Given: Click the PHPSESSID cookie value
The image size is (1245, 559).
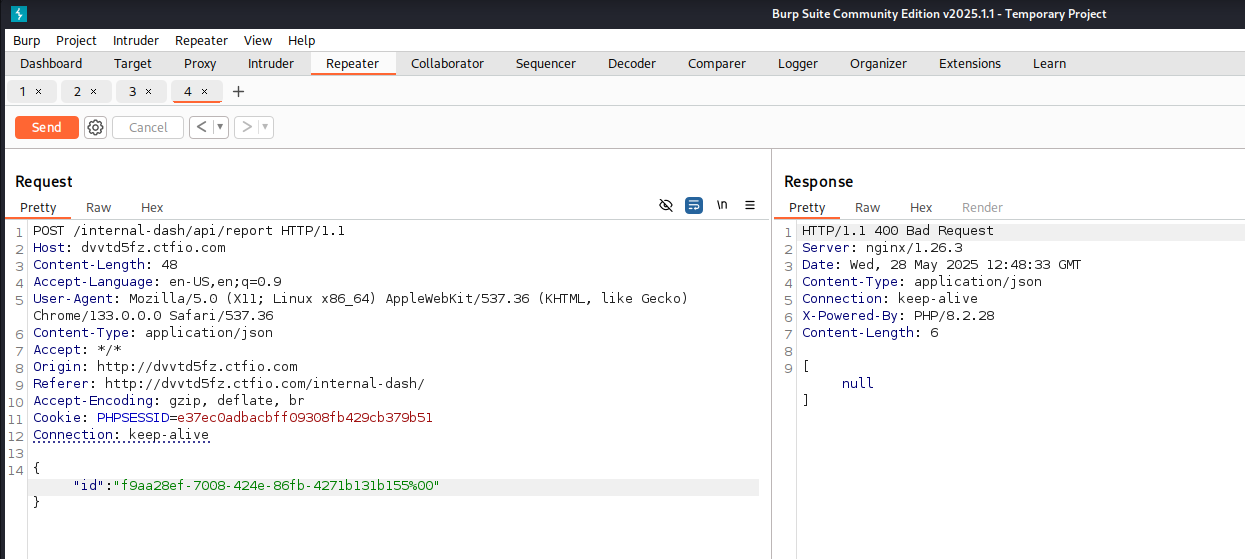Looking at the screenshot, I should pos(305,417).
